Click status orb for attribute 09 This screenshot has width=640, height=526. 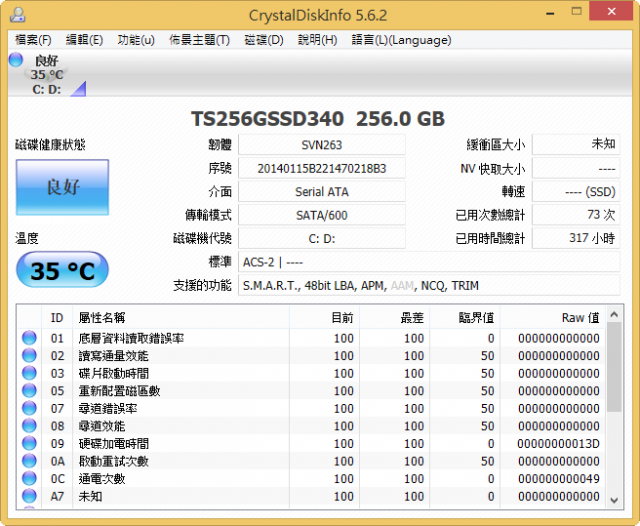point(29,443)
